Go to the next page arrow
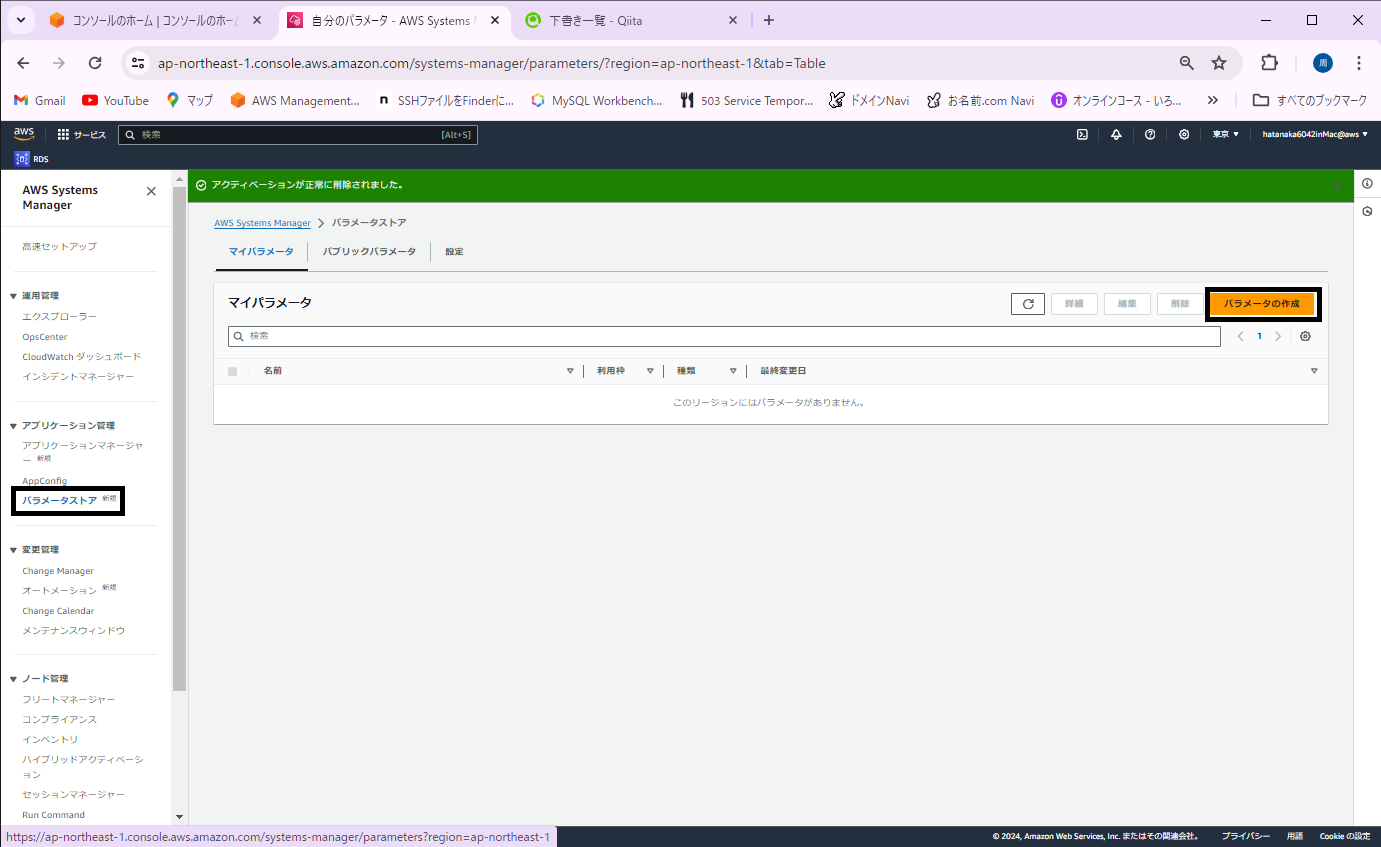Screen dimensions: 1381x847 point(1278,336)
